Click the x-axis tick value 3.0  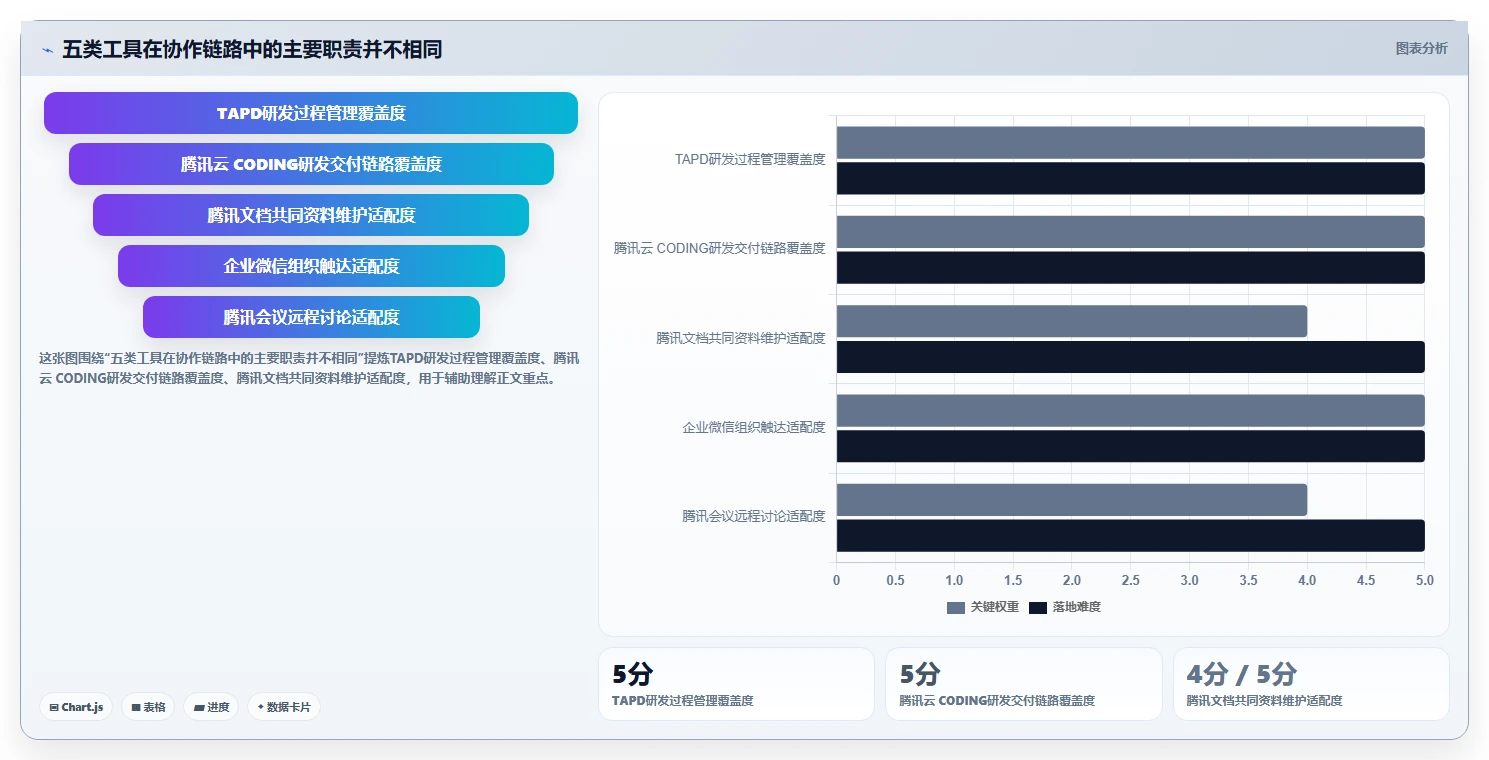1189,580
